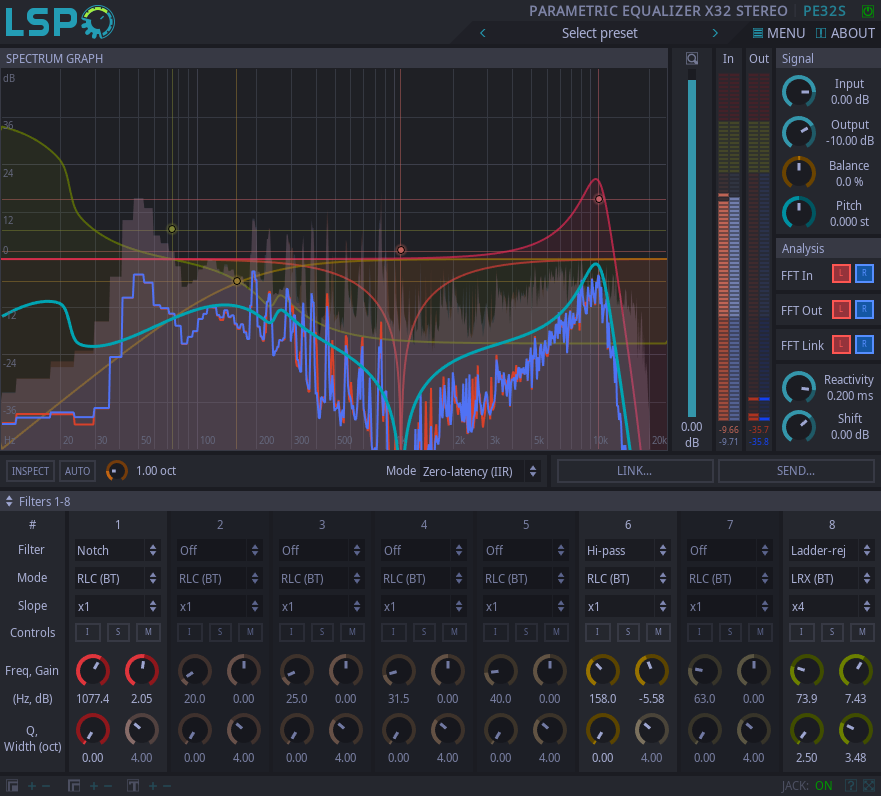Remove a filter using the minus icon bottom-left

click(x=44, y=785)
